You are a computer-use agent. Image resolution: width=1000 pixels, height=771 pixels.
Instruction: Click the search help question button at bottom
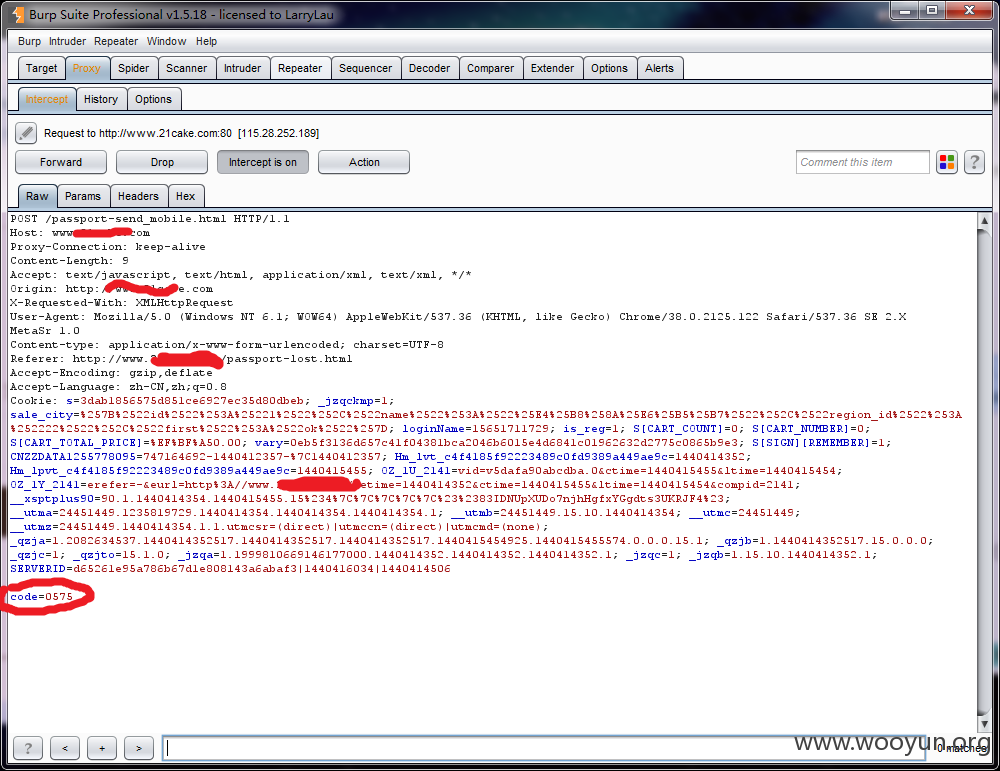[28, 748]
